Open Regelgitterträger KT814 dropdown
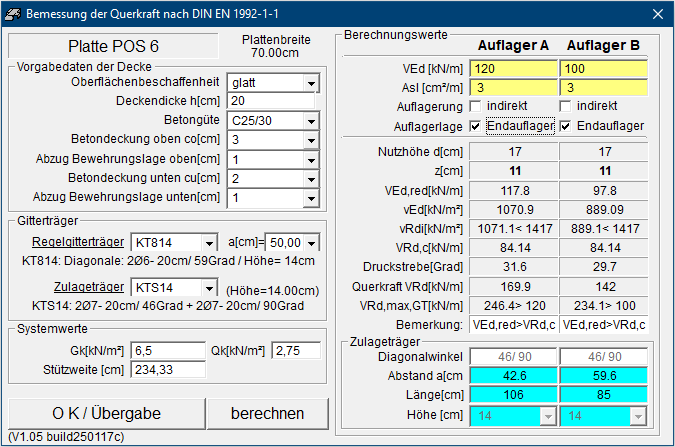The width and height of the screenshot is (675, 447). click(x=208, y=243)
